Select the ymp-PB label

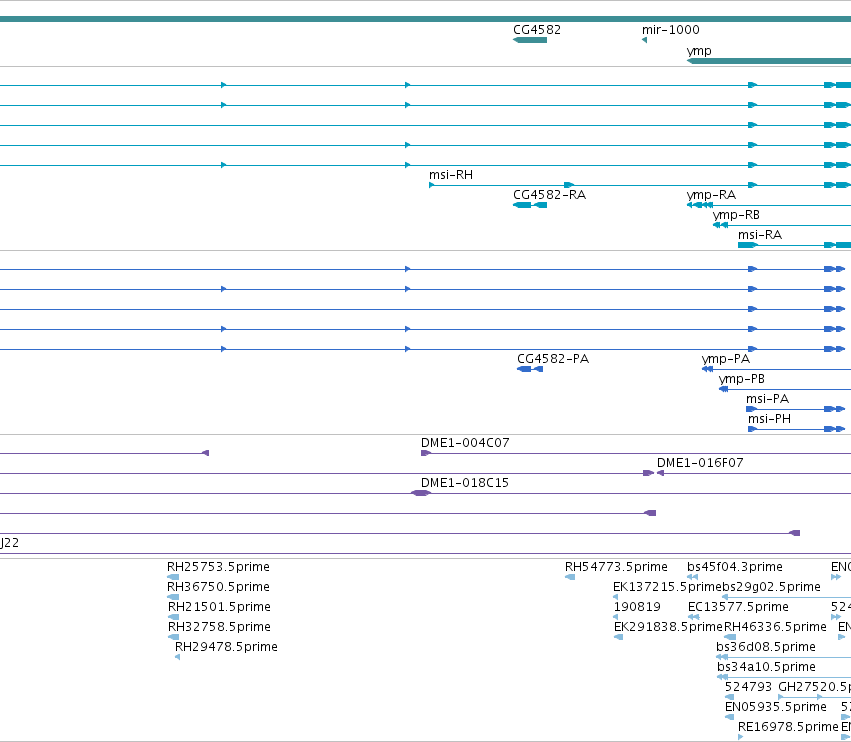741,379
